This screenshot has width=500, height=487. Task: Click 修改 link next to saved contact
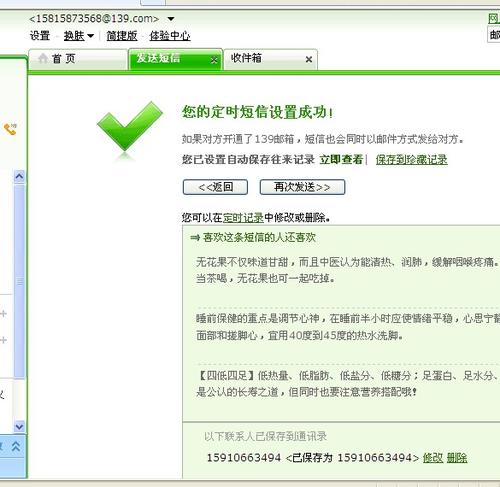point(433,458)
